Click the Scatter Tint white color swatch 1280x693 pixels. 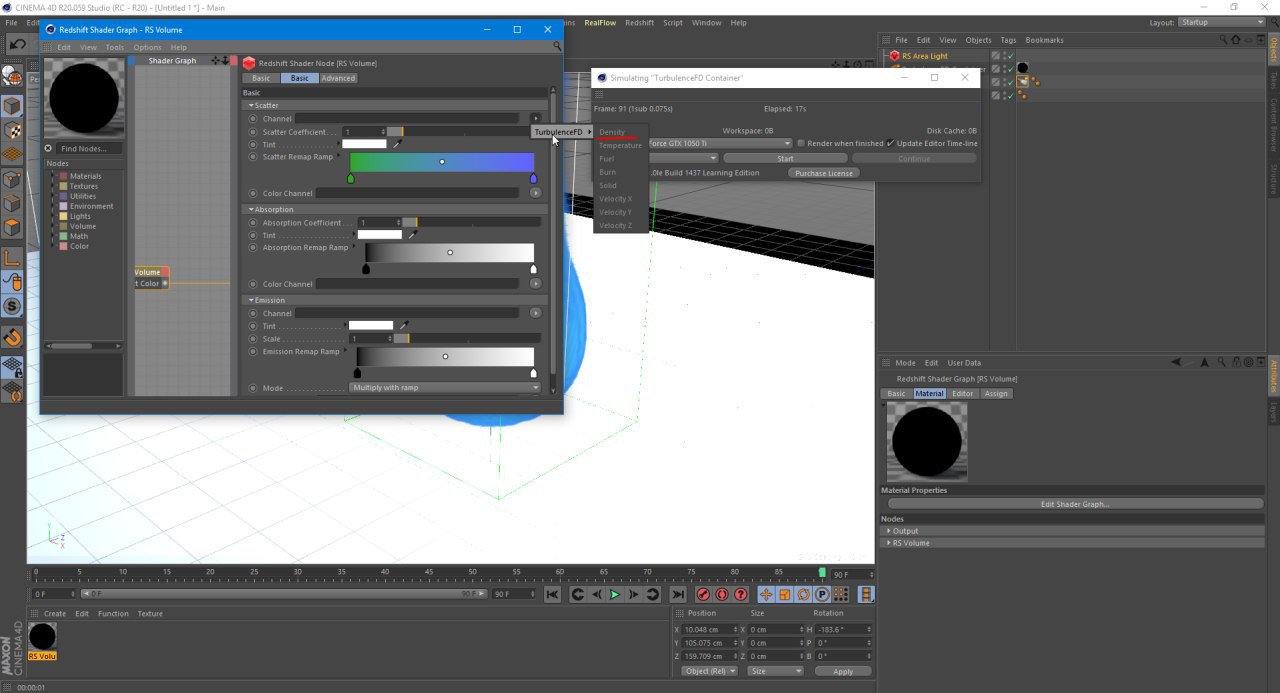(x=364, y=144)
